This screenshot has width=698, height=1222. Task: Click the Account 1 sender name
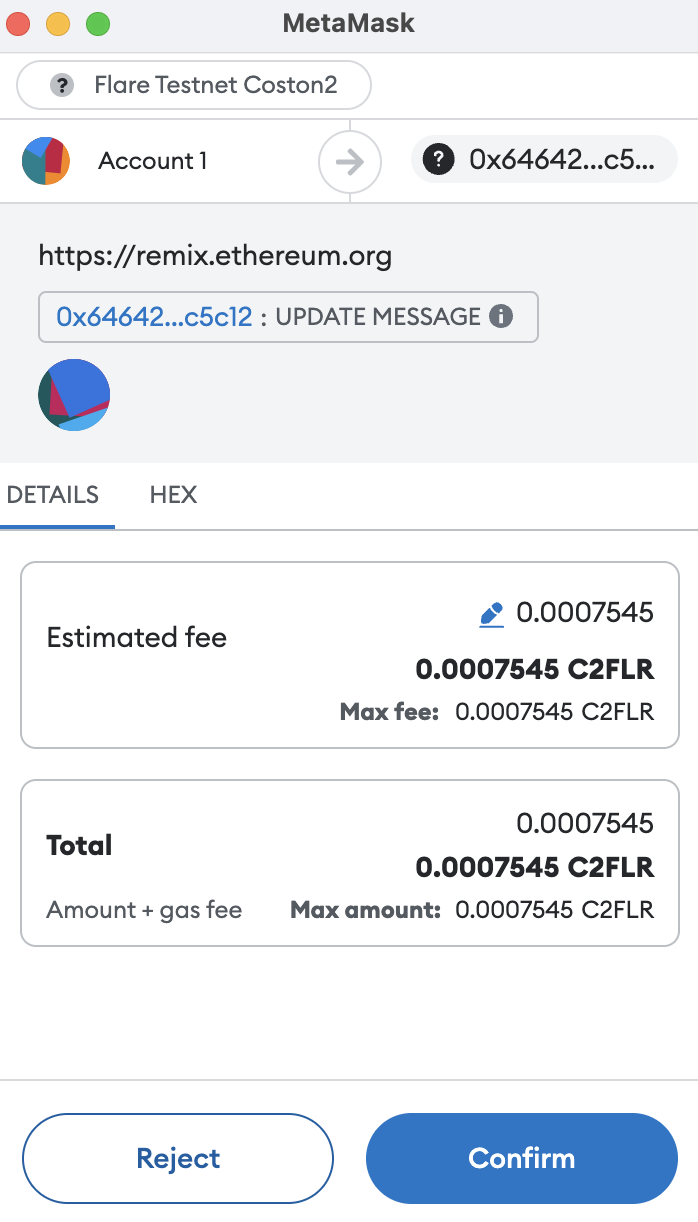tap(153, 161)
